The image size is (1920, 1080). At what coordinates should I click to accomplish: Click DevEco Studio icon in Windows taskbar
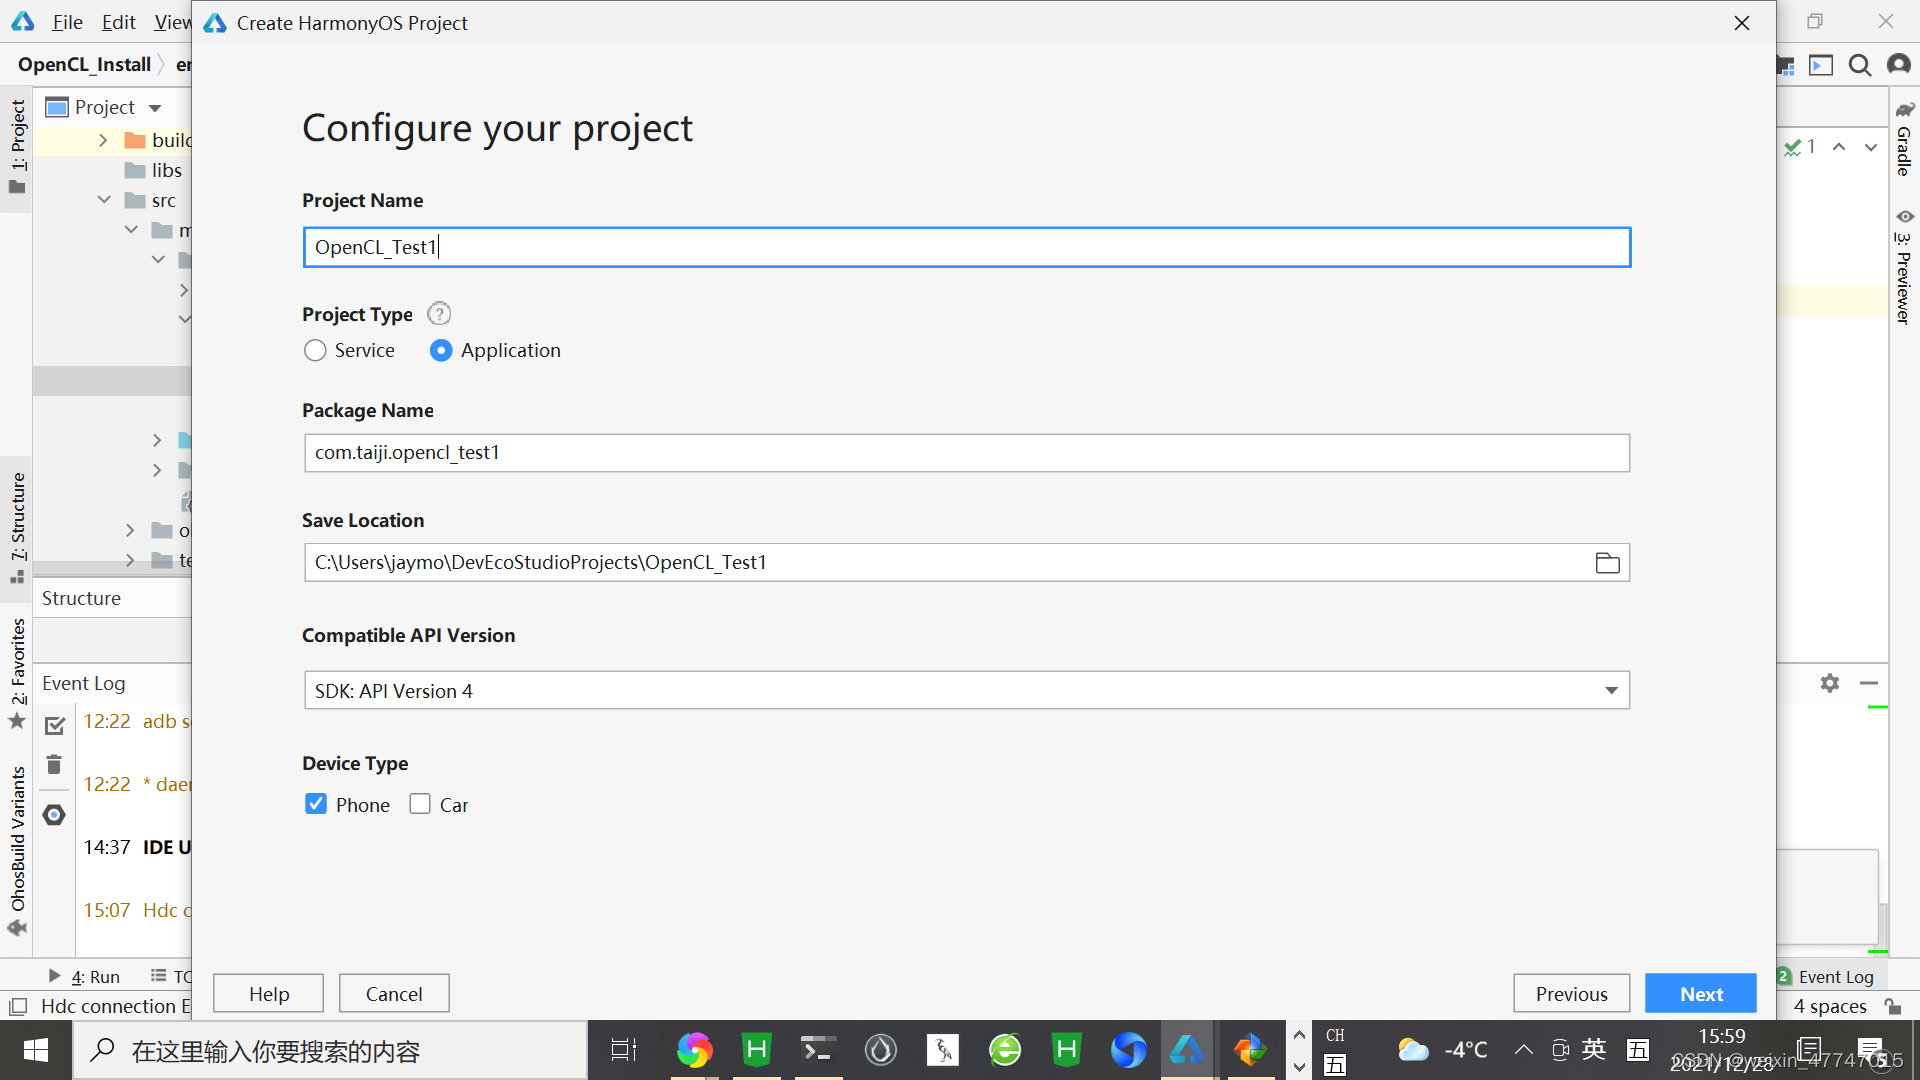click(1187, 1050)
